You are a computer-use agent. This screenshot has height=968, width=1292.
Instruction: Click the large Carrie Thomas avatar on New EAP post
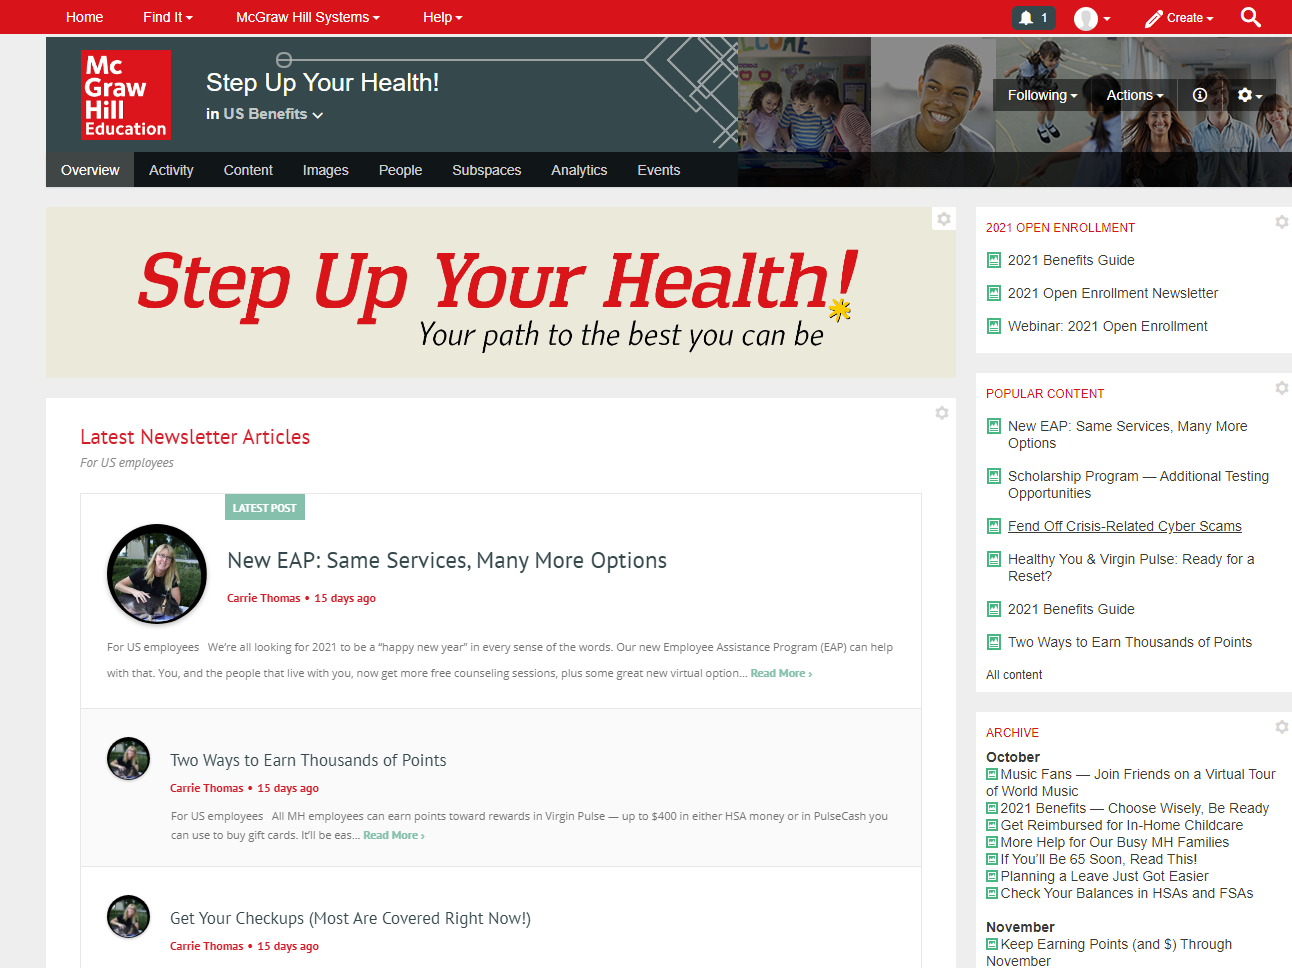pyautogui.click(x=157, y=574)
